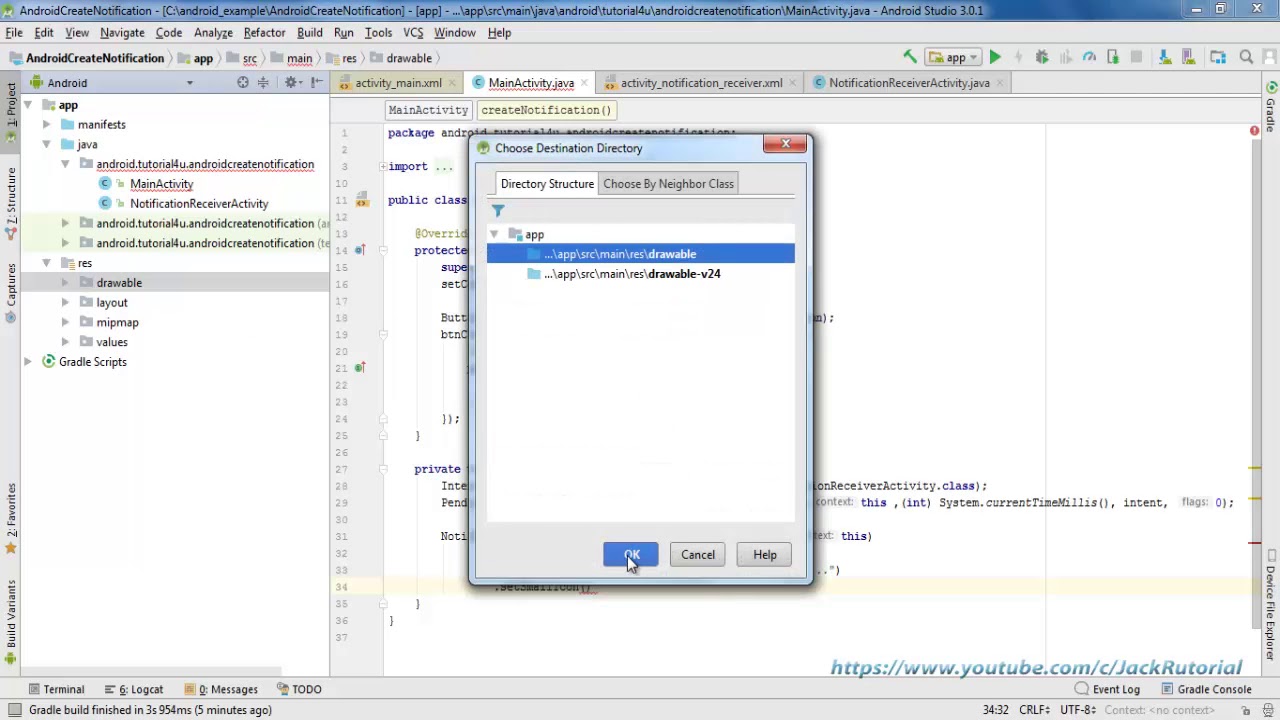Image resolution: width=1280 pixels, height=720 pixels.
Task: Toggle the Build Variants tool window
Action: pos(11,620)
